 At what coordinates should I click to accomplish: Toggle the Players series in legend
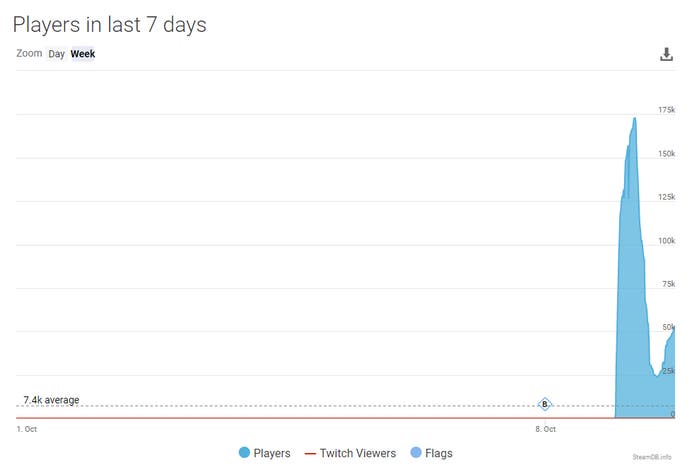click(272, 453)
